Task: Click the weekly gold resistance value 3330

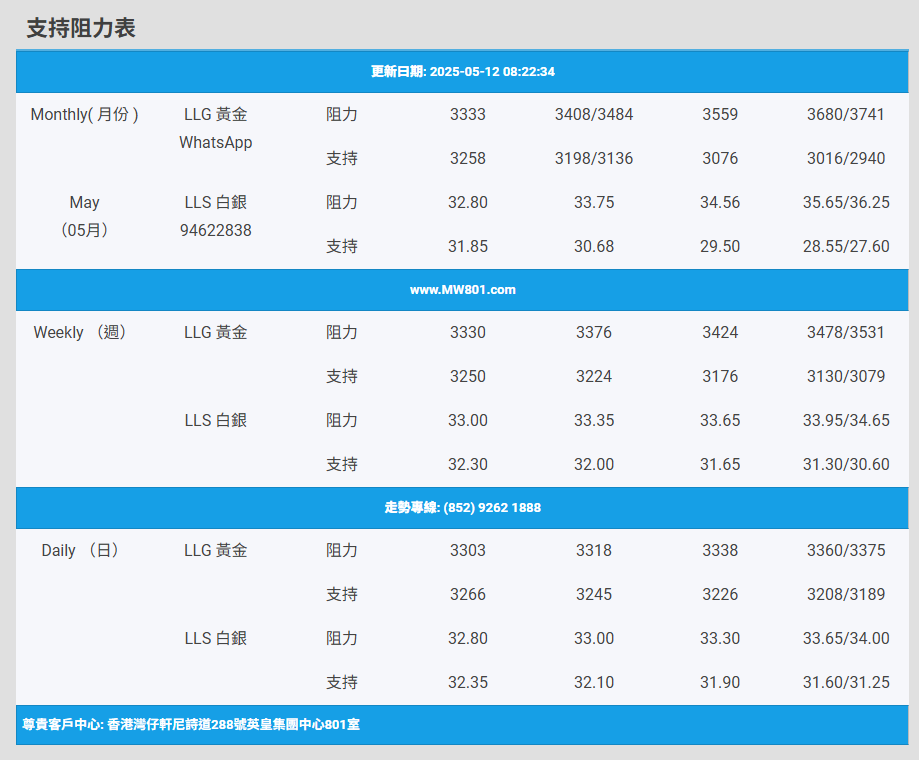Action: pyautogui.click(x=468, y=332)
